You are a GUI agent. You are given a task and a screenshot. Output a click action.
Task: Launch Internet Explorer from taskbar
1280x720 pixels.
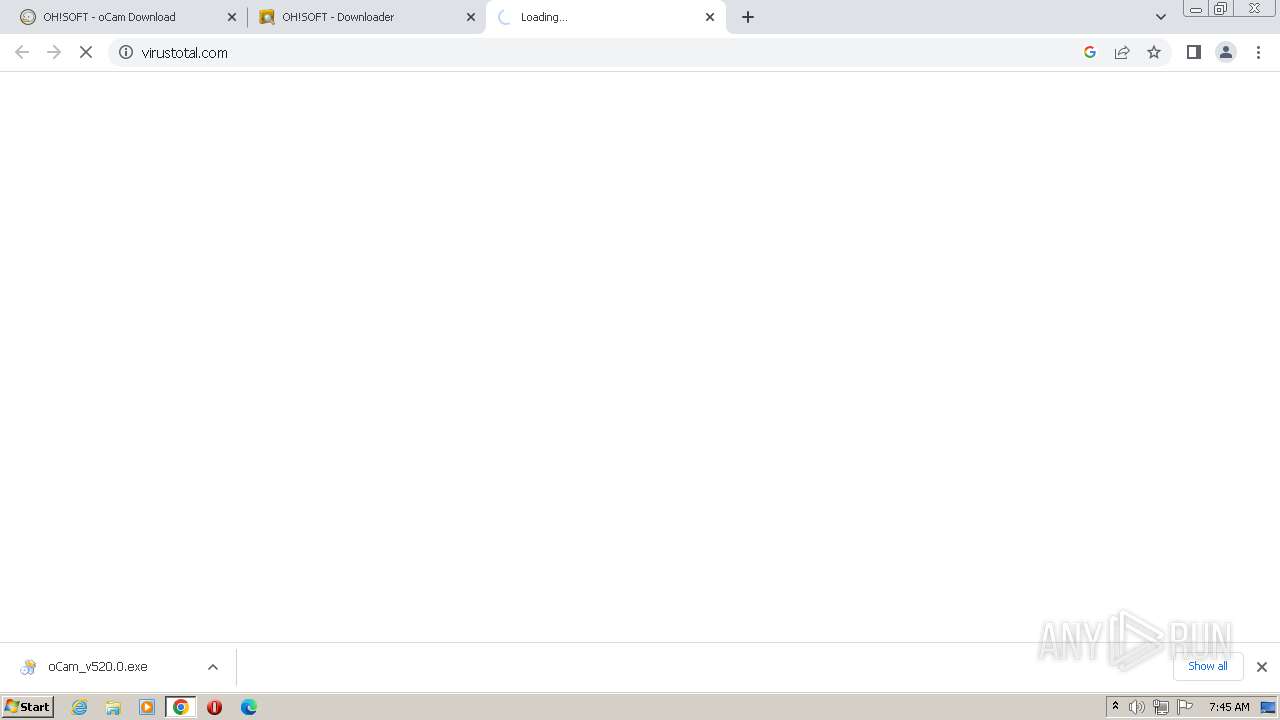pos(80,707)
